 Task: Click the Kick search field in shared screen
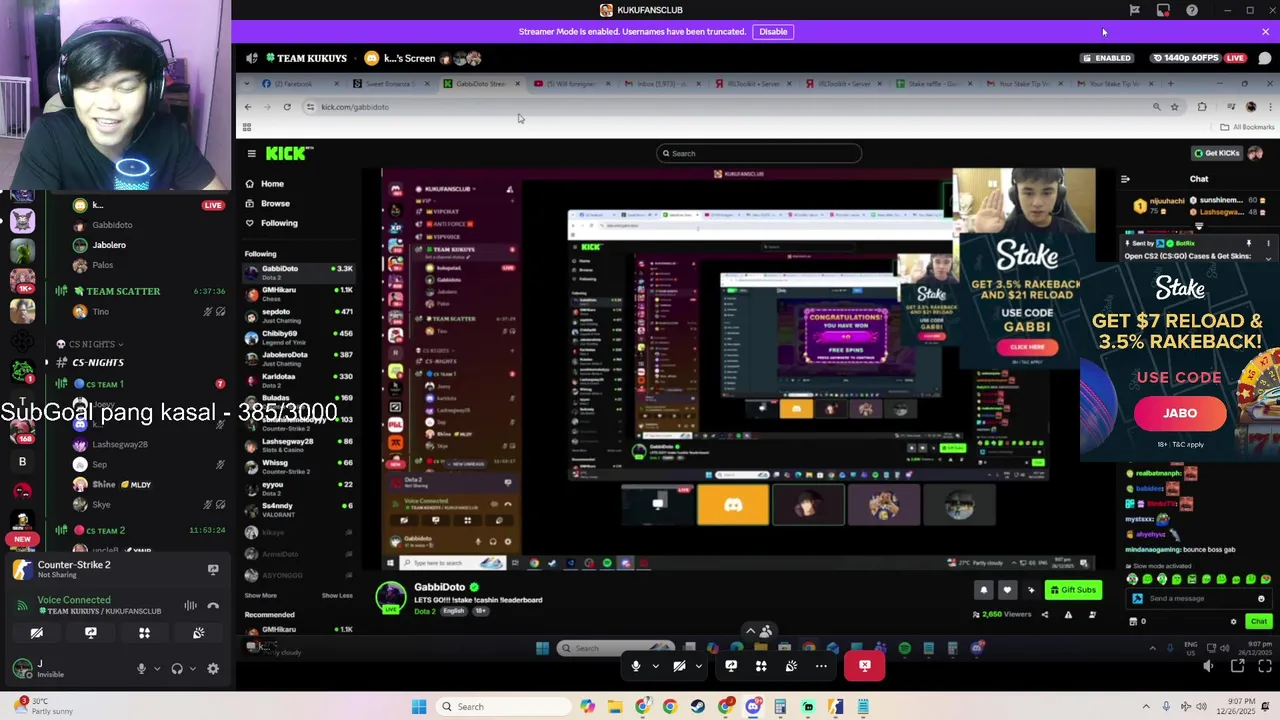(x=759, y=154)
